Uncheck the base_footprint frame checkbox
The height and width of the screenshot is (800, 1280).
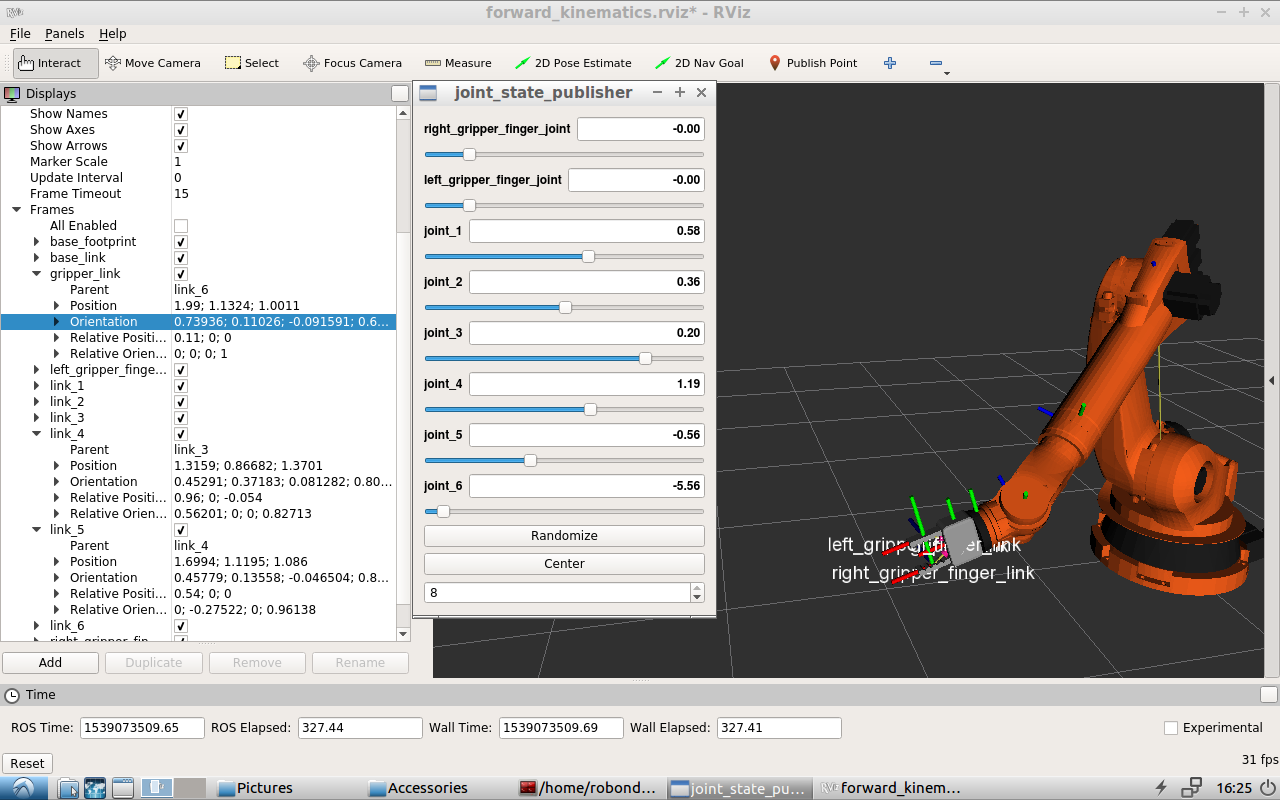pyautogui.click(x=181, y=242)
